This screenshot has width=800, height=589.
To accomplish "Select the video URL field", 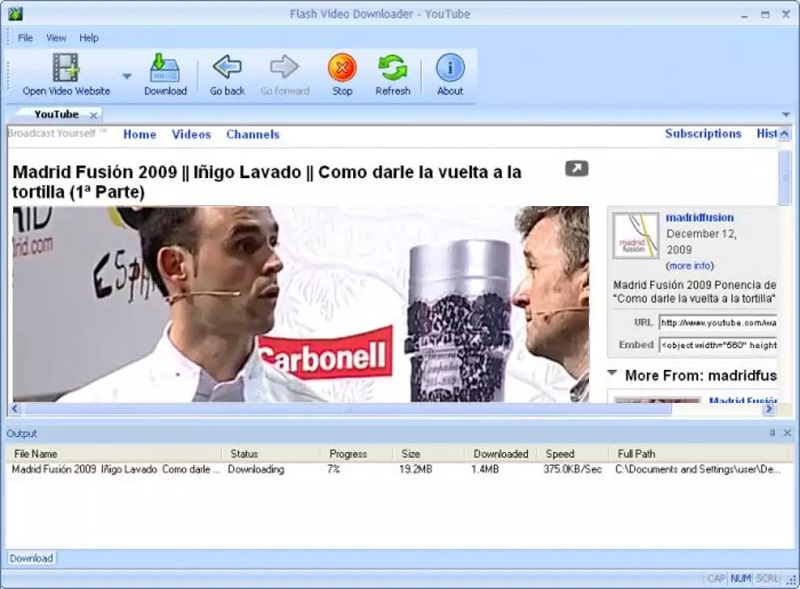I will [718, 323].
